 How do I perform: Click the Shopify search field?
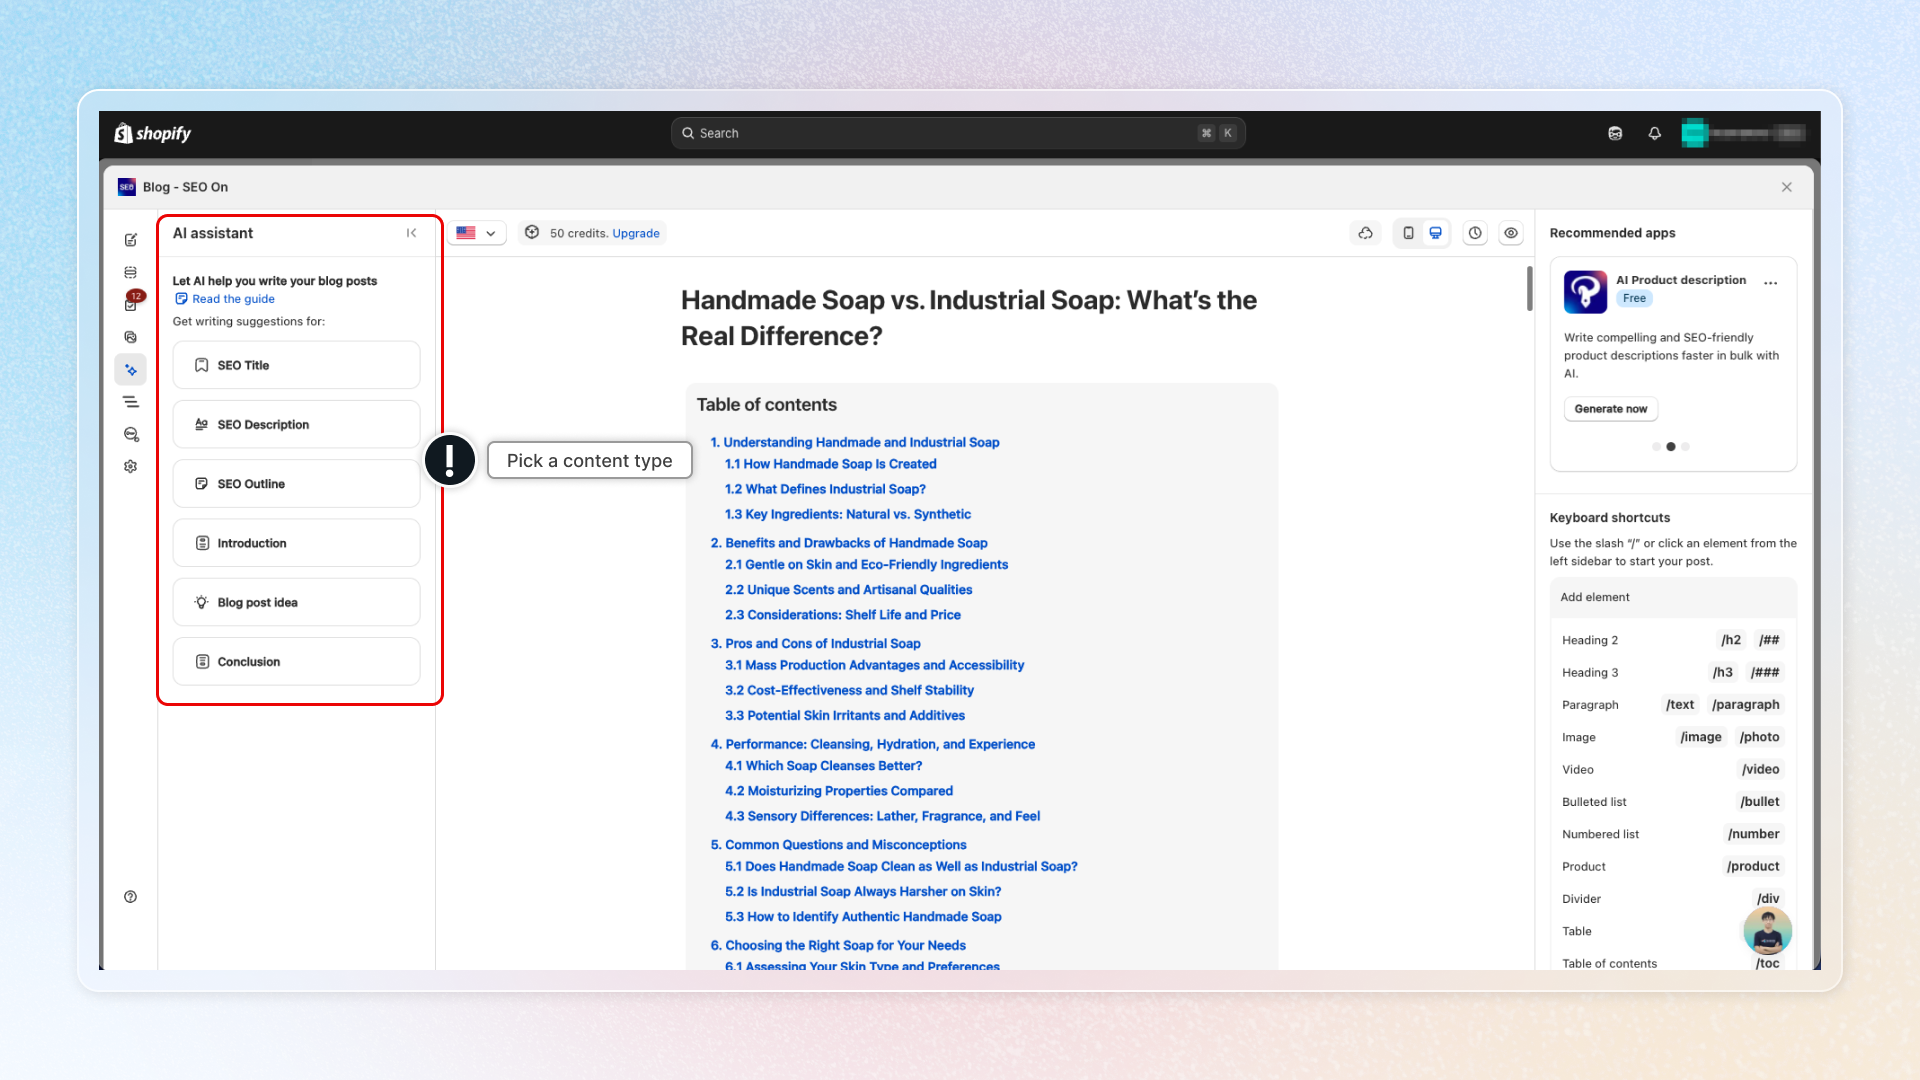pos(957,133)
